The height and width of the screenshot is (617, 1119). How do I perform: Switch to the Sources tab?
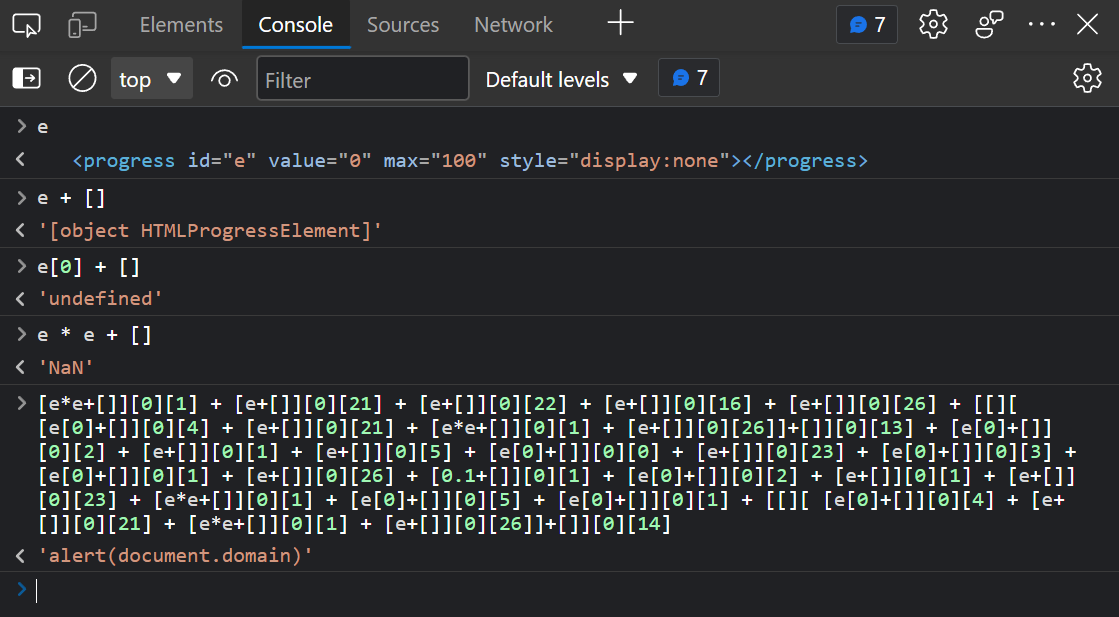(403, 25)
